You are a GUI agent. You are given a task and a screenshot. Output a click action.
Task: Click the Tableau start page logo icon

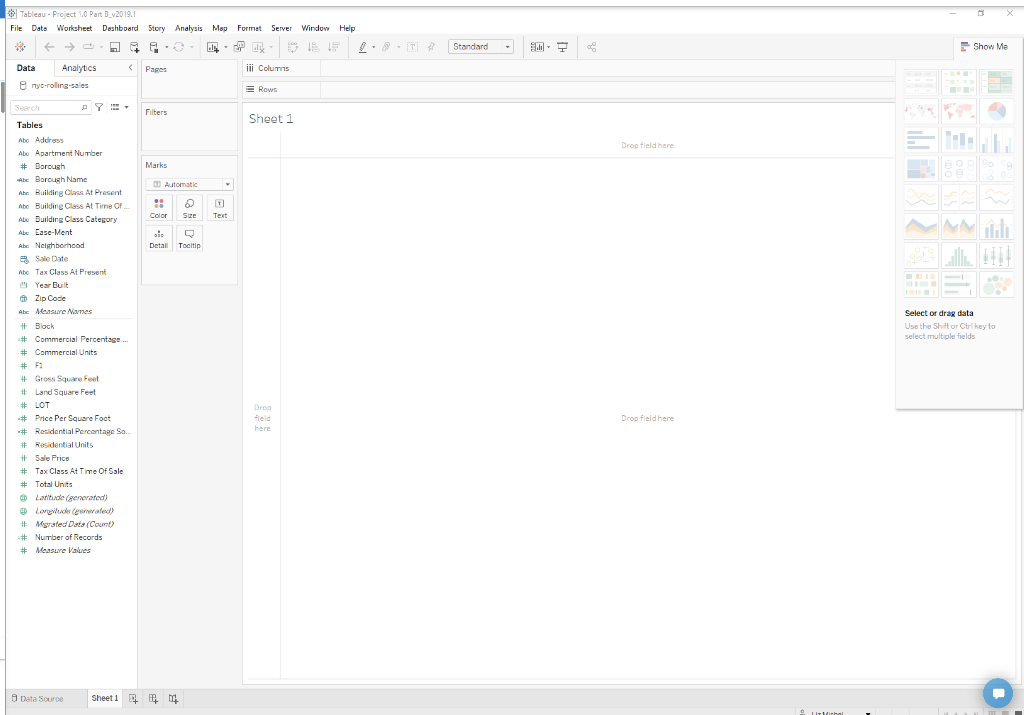(20, 47)
